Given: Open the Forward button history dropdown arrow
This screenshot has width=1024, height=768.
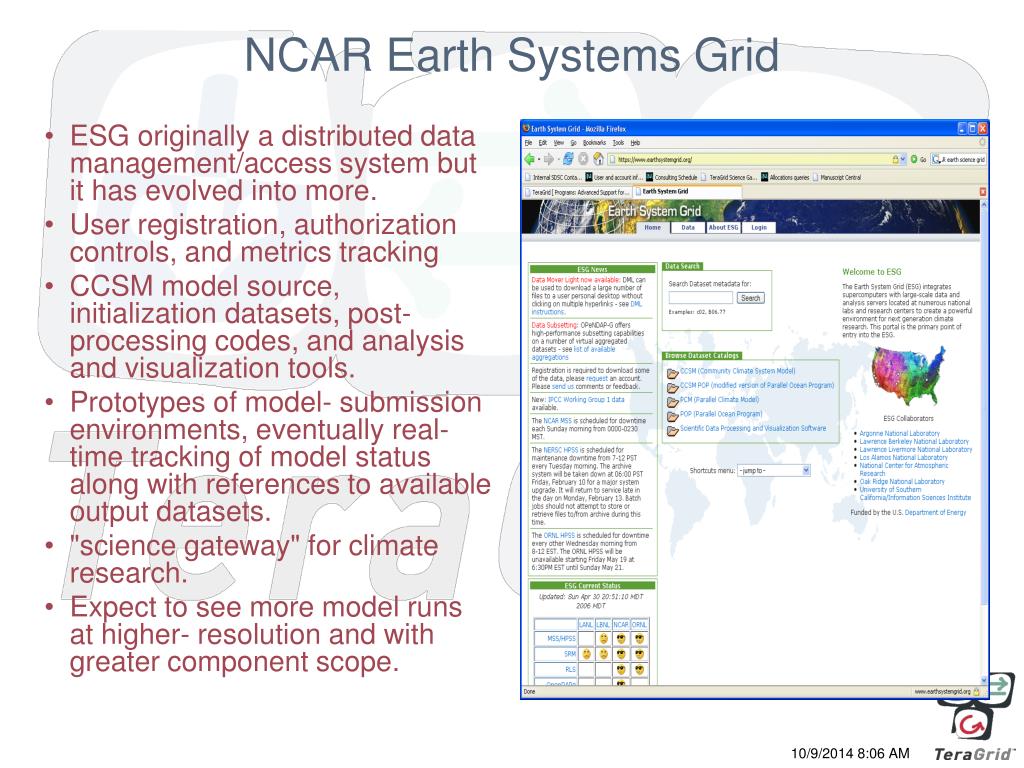Looking at the screenshot, I should tap(557, 159).
